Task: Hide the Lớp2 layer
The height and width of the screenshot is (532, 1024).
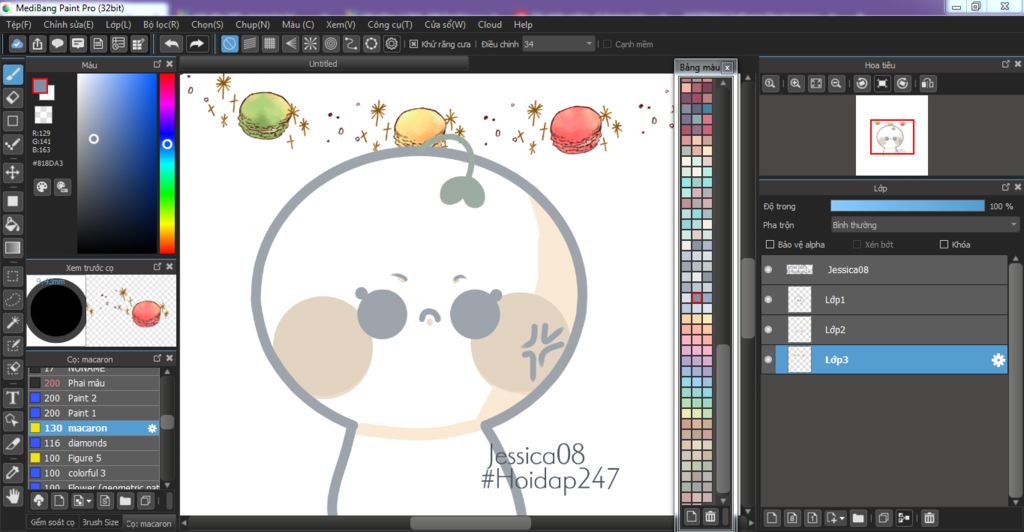Action: point(768,330)
